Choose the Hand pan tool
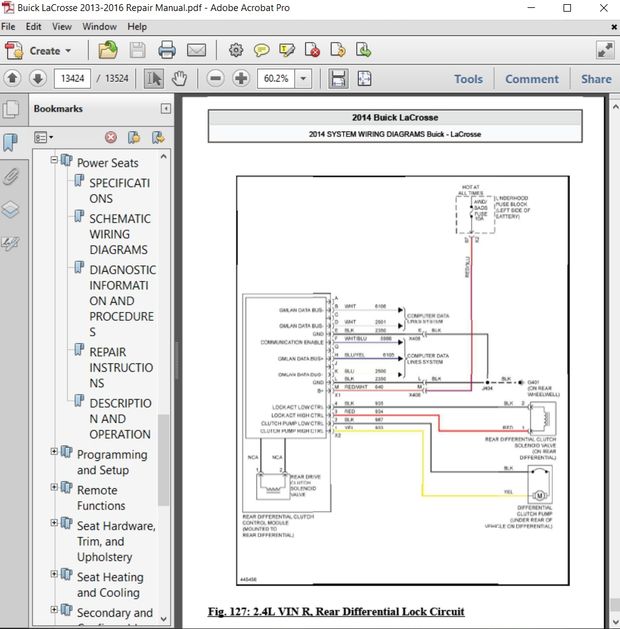 (179, 79)
